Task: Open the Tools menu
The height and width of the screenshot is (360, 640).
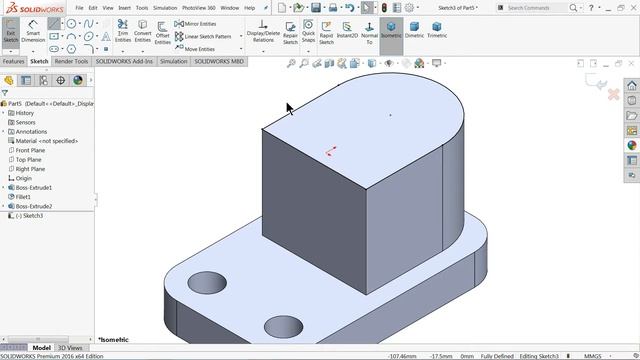Action: [142, 8]
